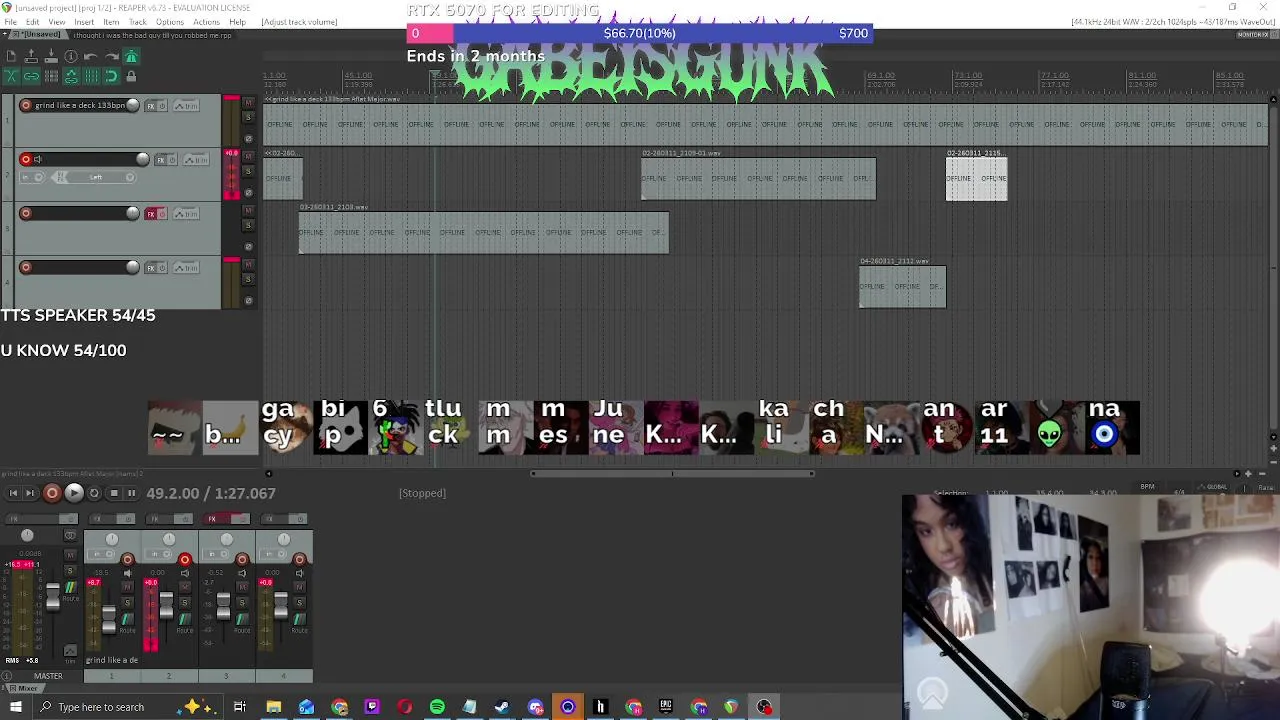
Task: Switch to 'i thought i was the bad guy' project tab
Action: click(152, 35)
